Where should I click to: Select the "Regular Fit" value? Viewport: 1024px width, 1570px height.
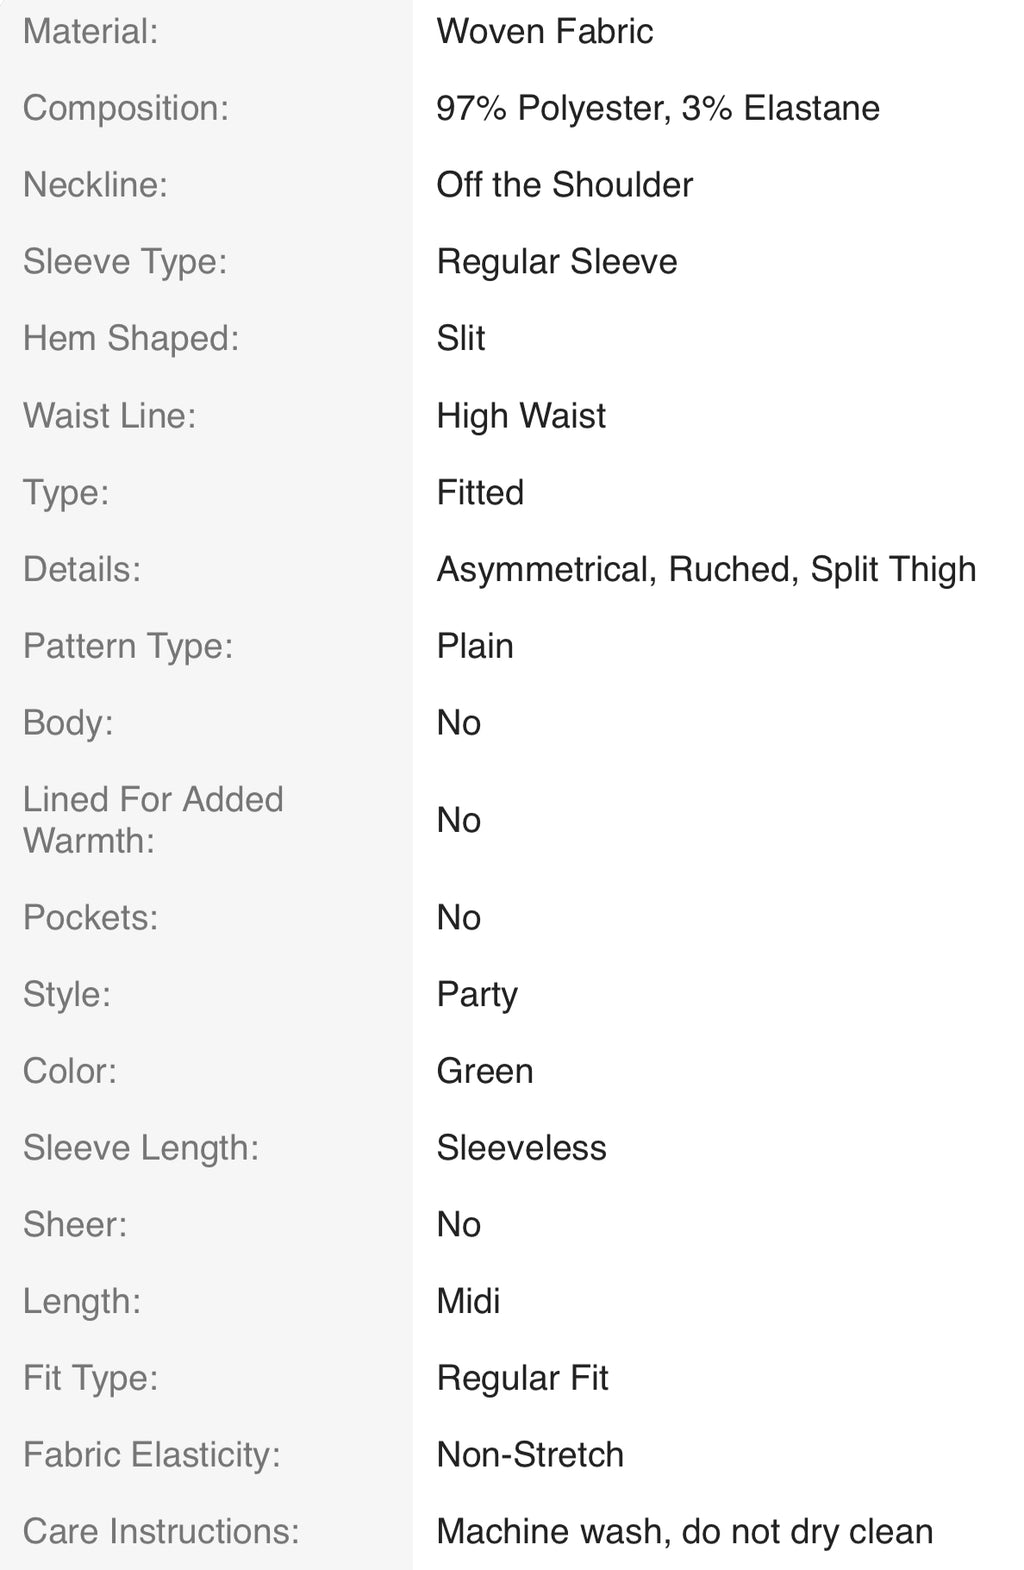(522, 1379)
